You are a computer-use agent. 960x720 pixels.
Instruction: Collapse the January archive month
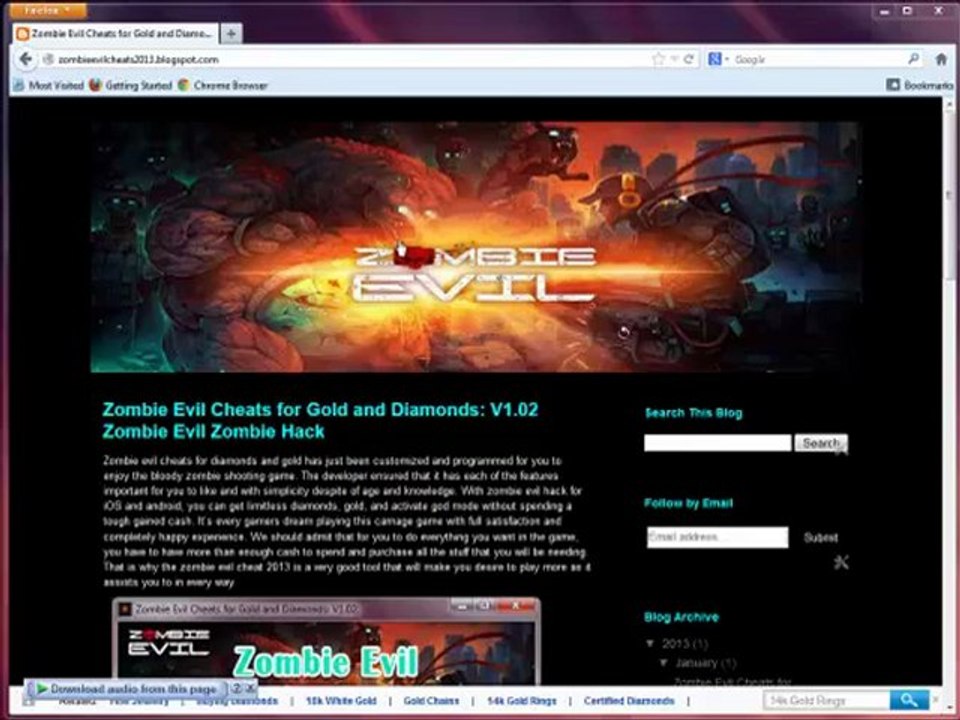coord(664,663)
